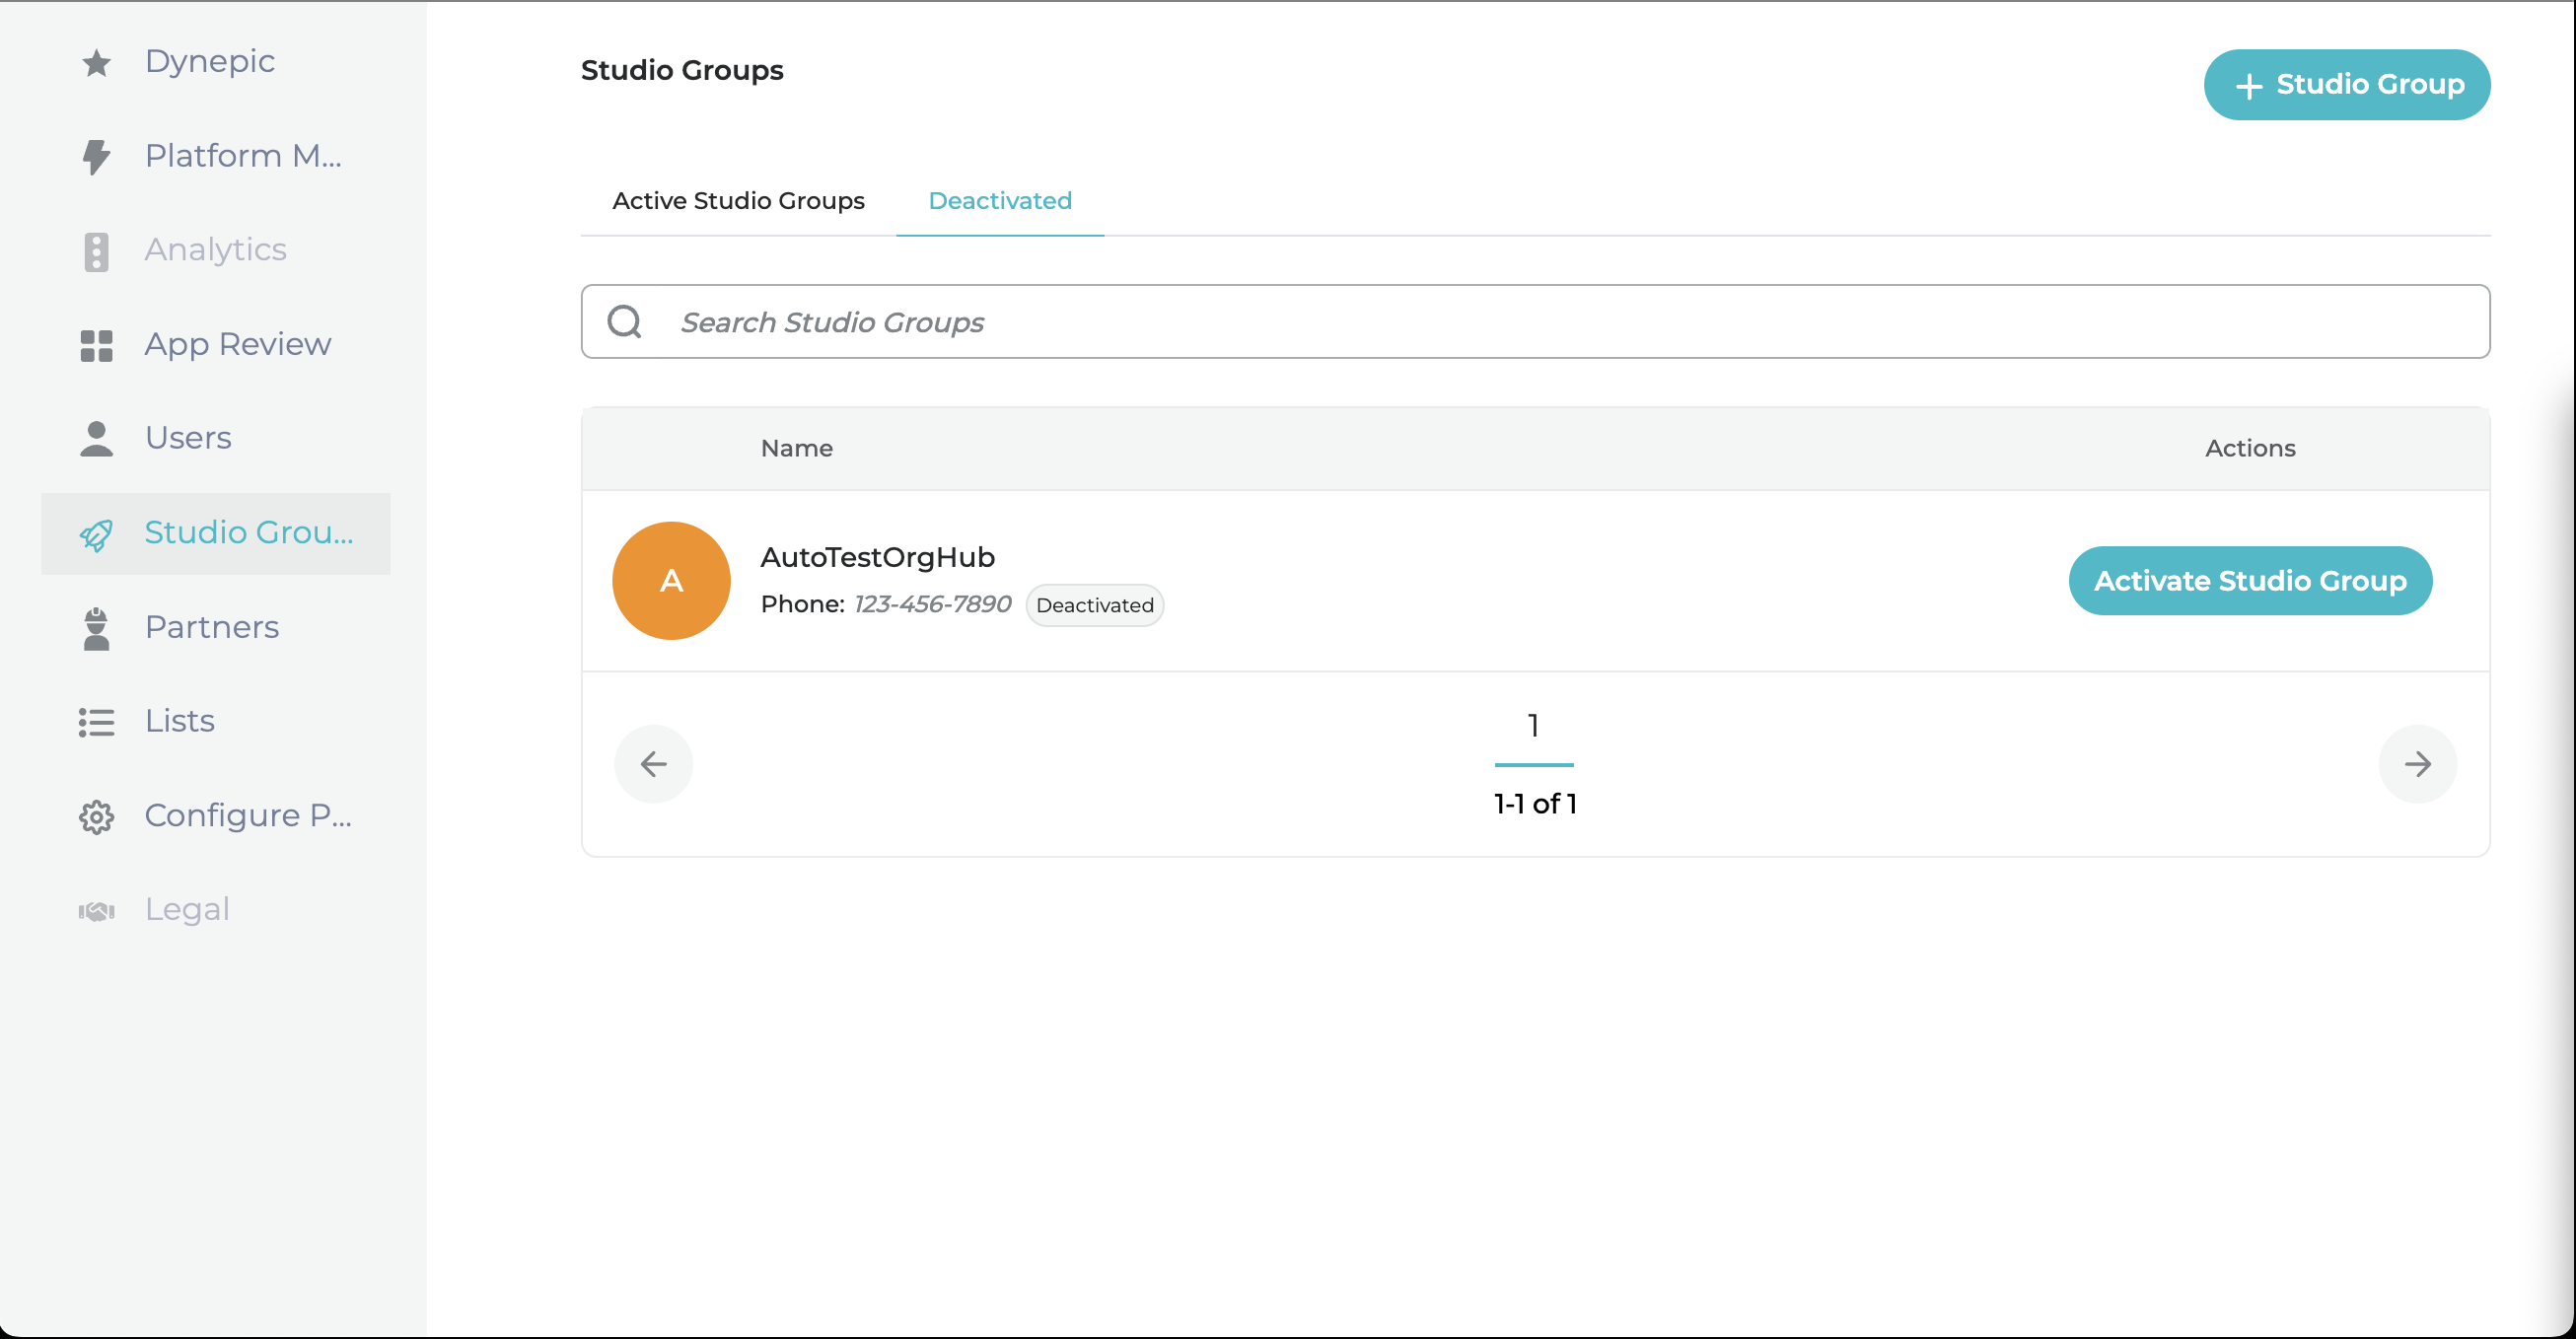Click the Legal handshake icon
The image size is (2576, 1339).
point(96,911)
